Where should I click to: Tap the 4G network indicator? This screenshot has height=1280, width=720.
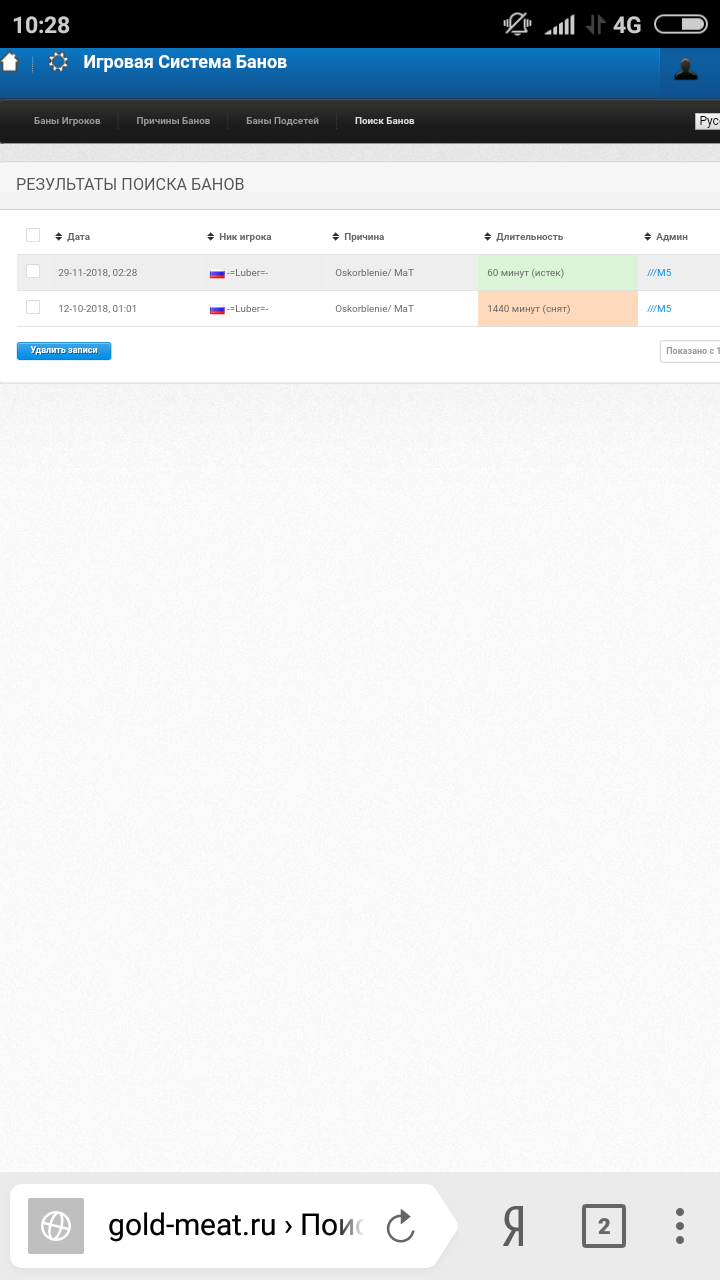pos(627,25)
